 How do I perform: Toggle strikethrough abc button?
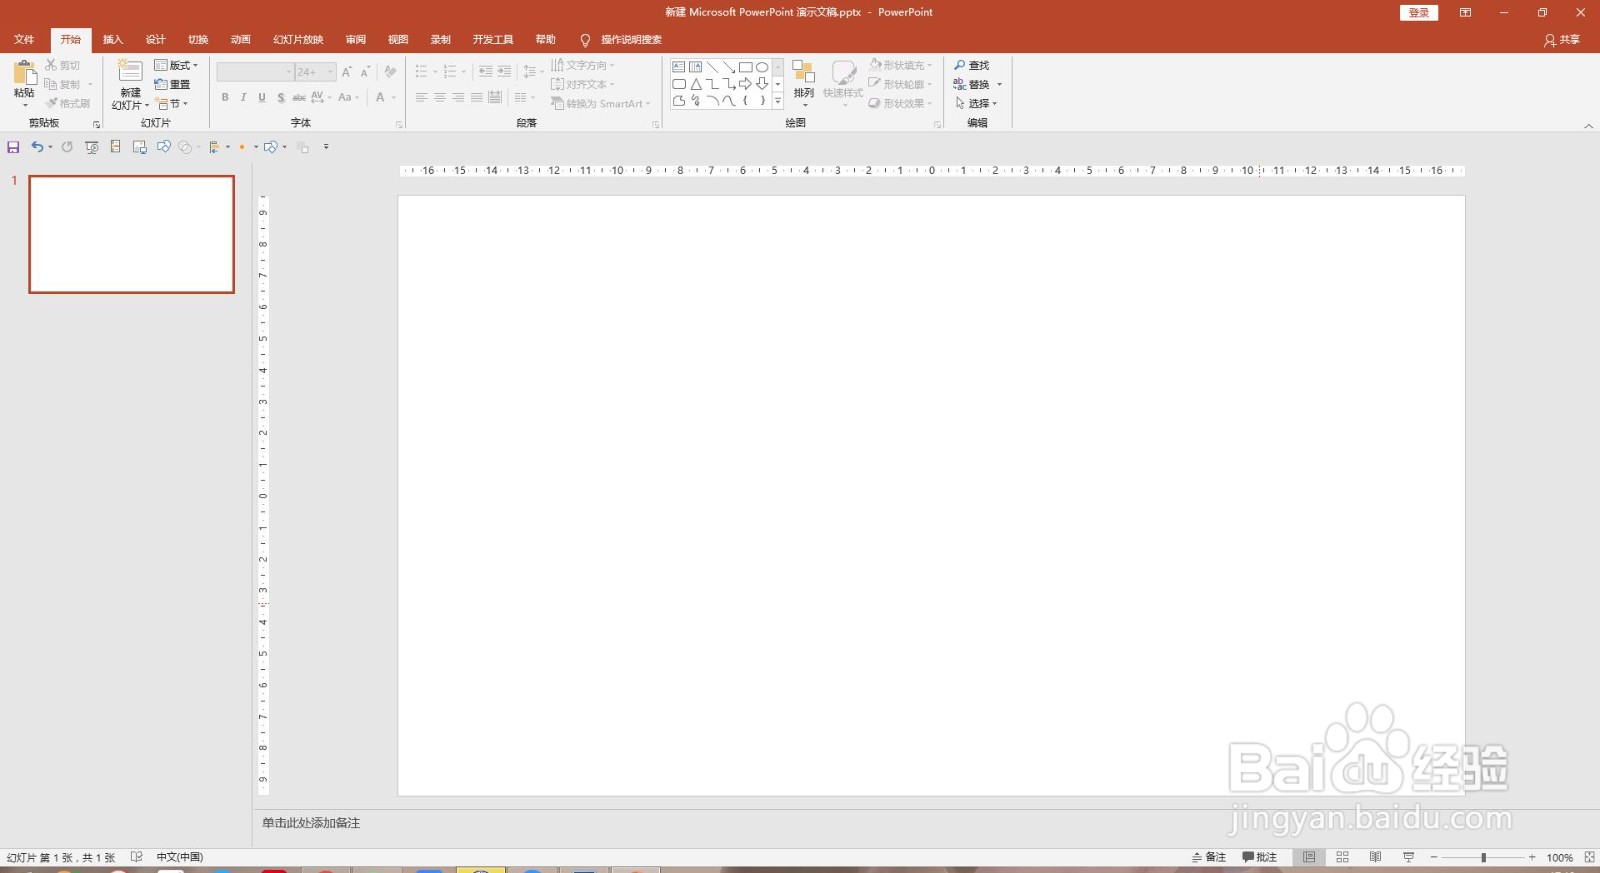point(299,97)
